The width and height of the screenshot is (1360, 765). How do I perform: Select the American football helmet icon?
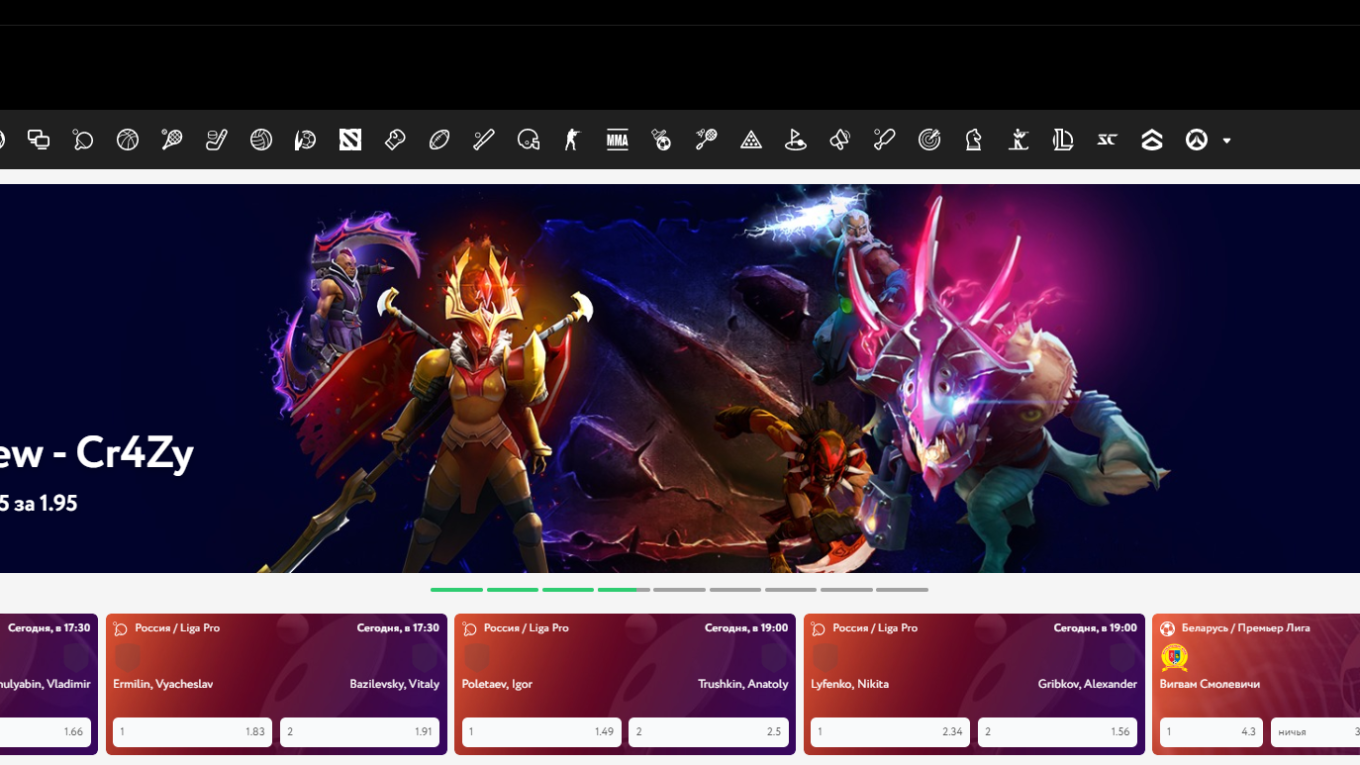click(x=528, y=140)
